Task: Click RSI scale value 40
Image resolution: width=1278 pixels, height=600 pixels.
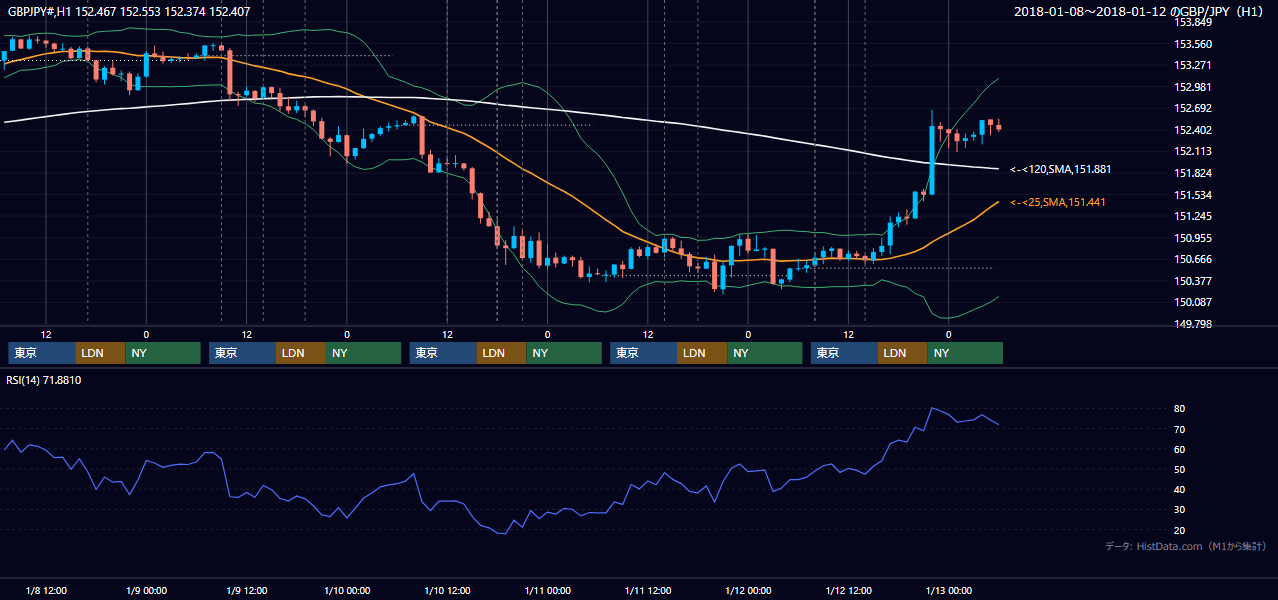Action: (1180, 490)
